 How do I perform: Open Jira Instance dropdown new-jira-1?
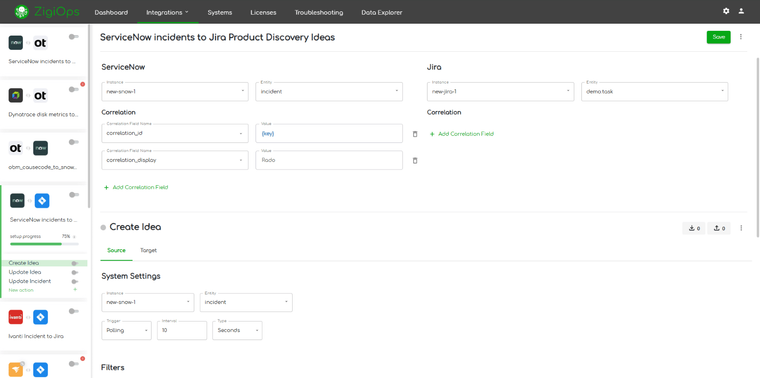pos(501,92)
